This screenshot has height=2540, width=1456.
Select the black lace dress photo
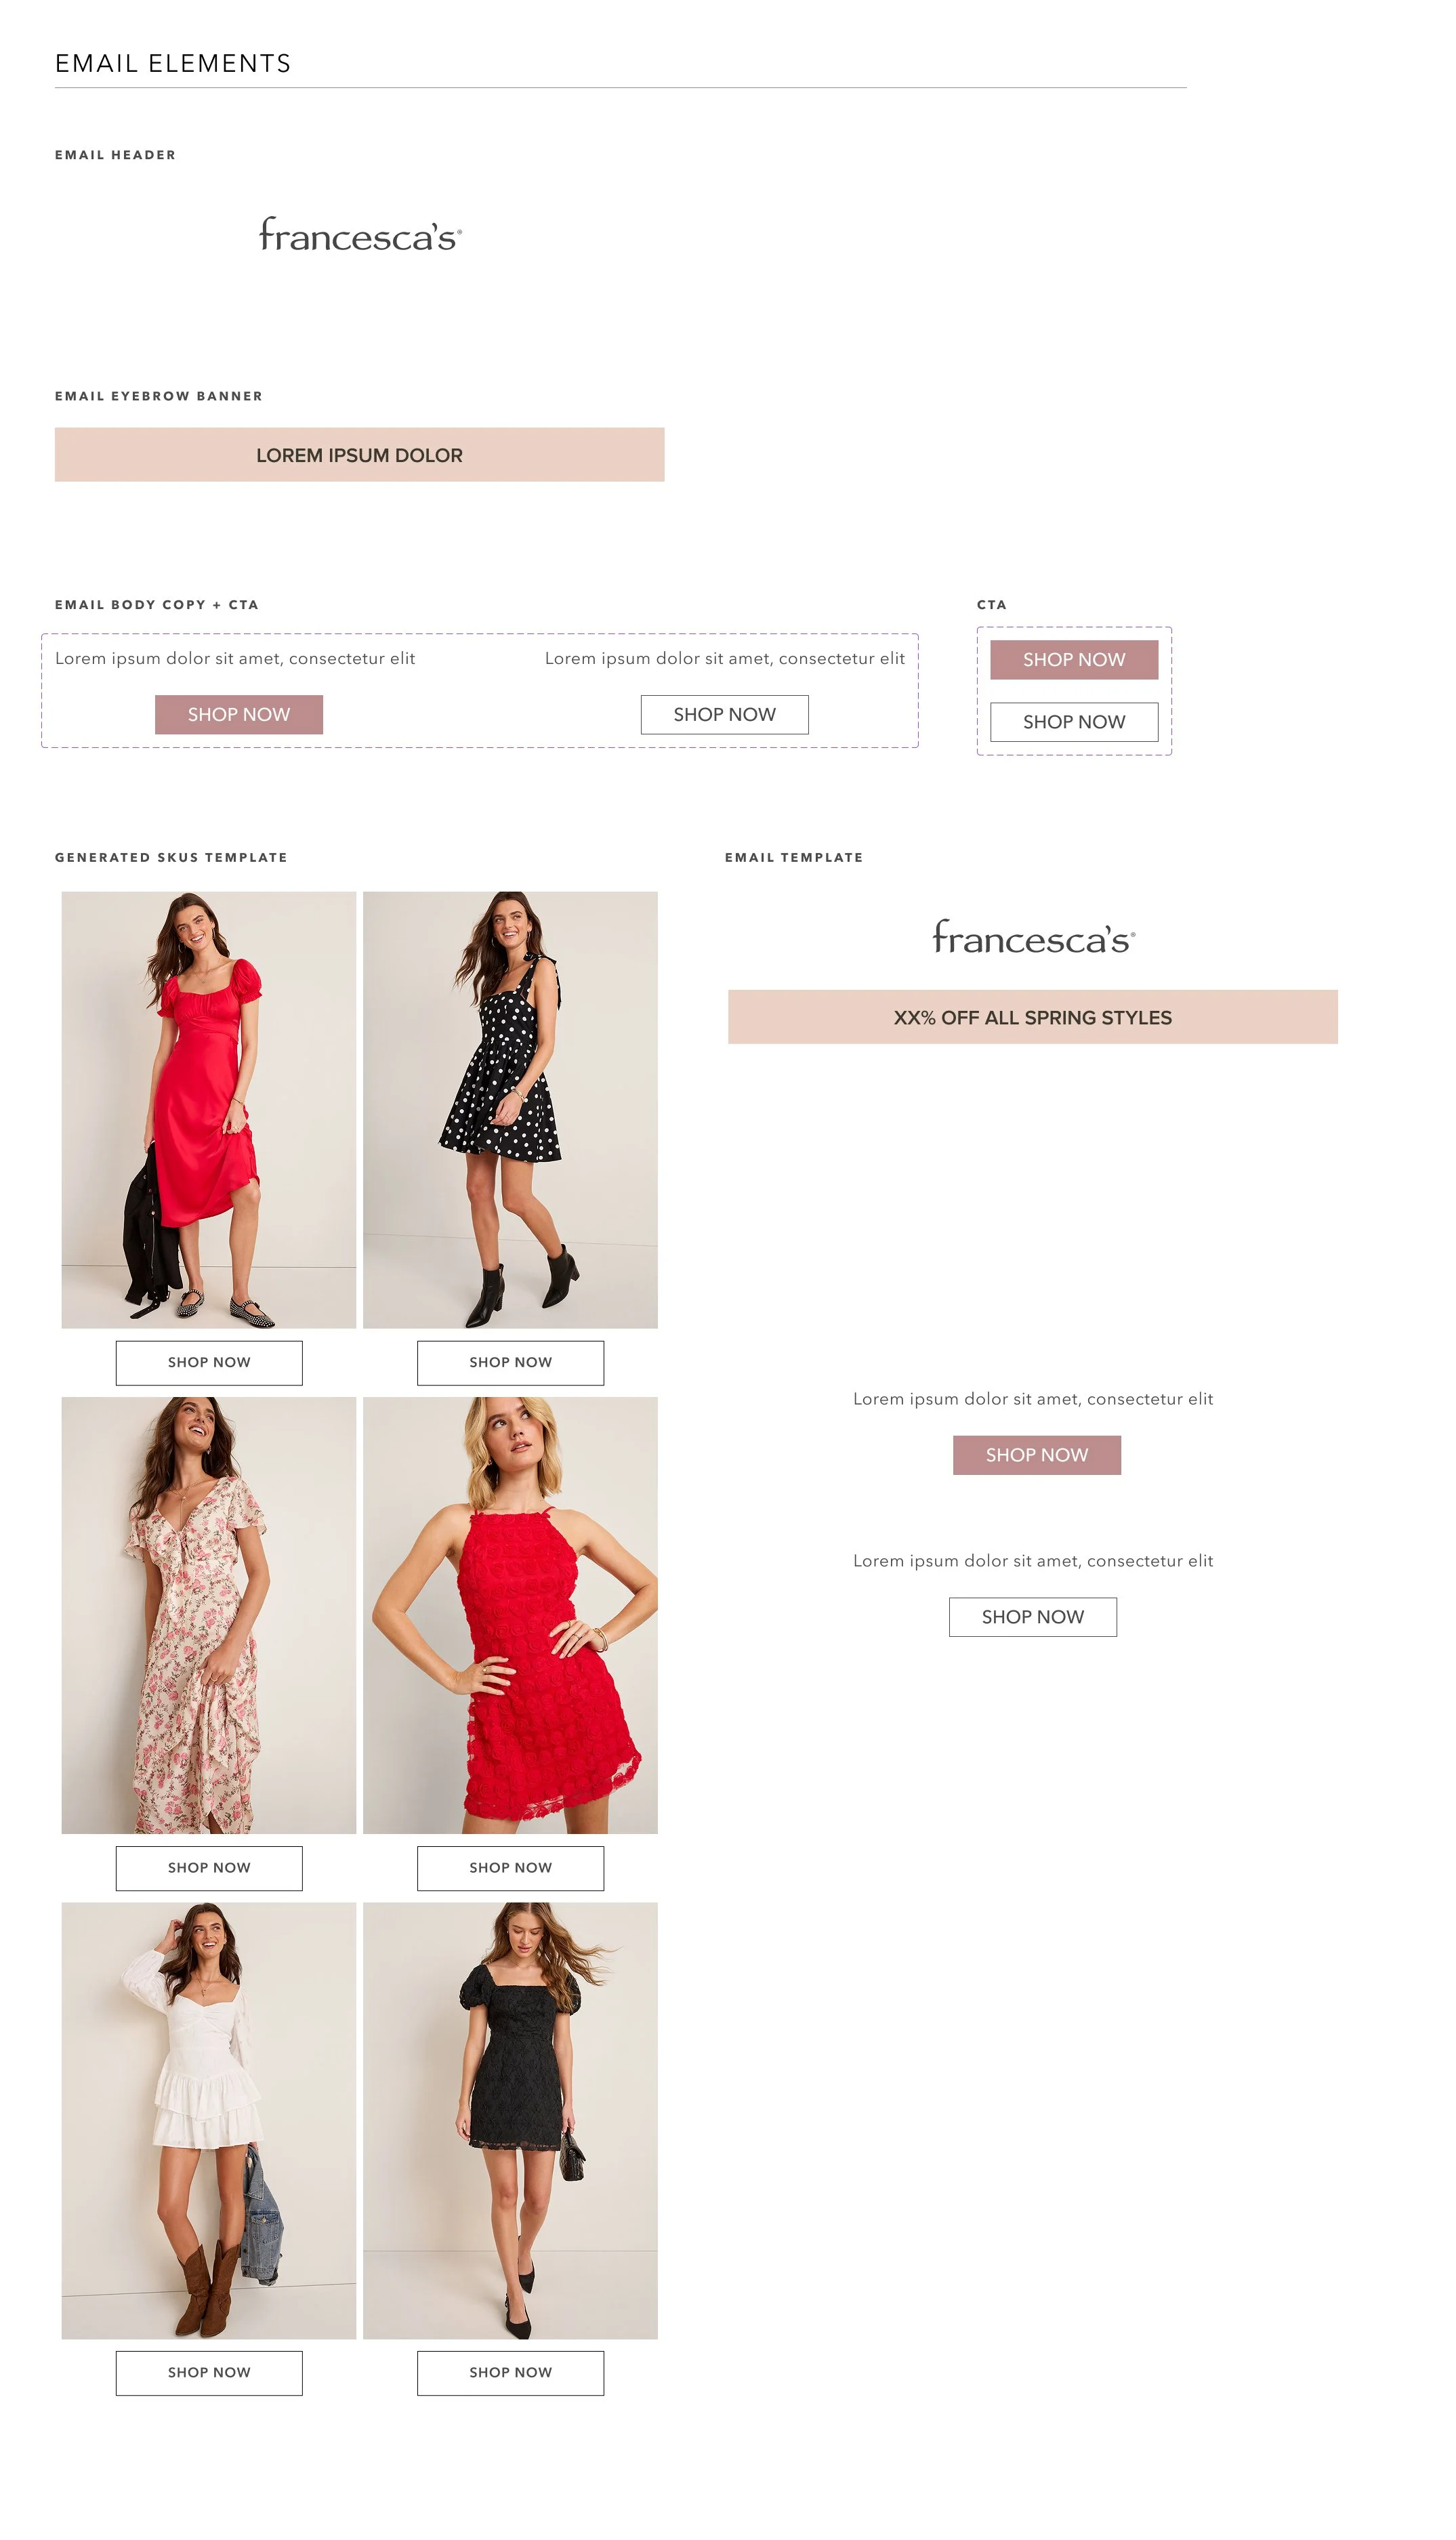(510, 2120)
